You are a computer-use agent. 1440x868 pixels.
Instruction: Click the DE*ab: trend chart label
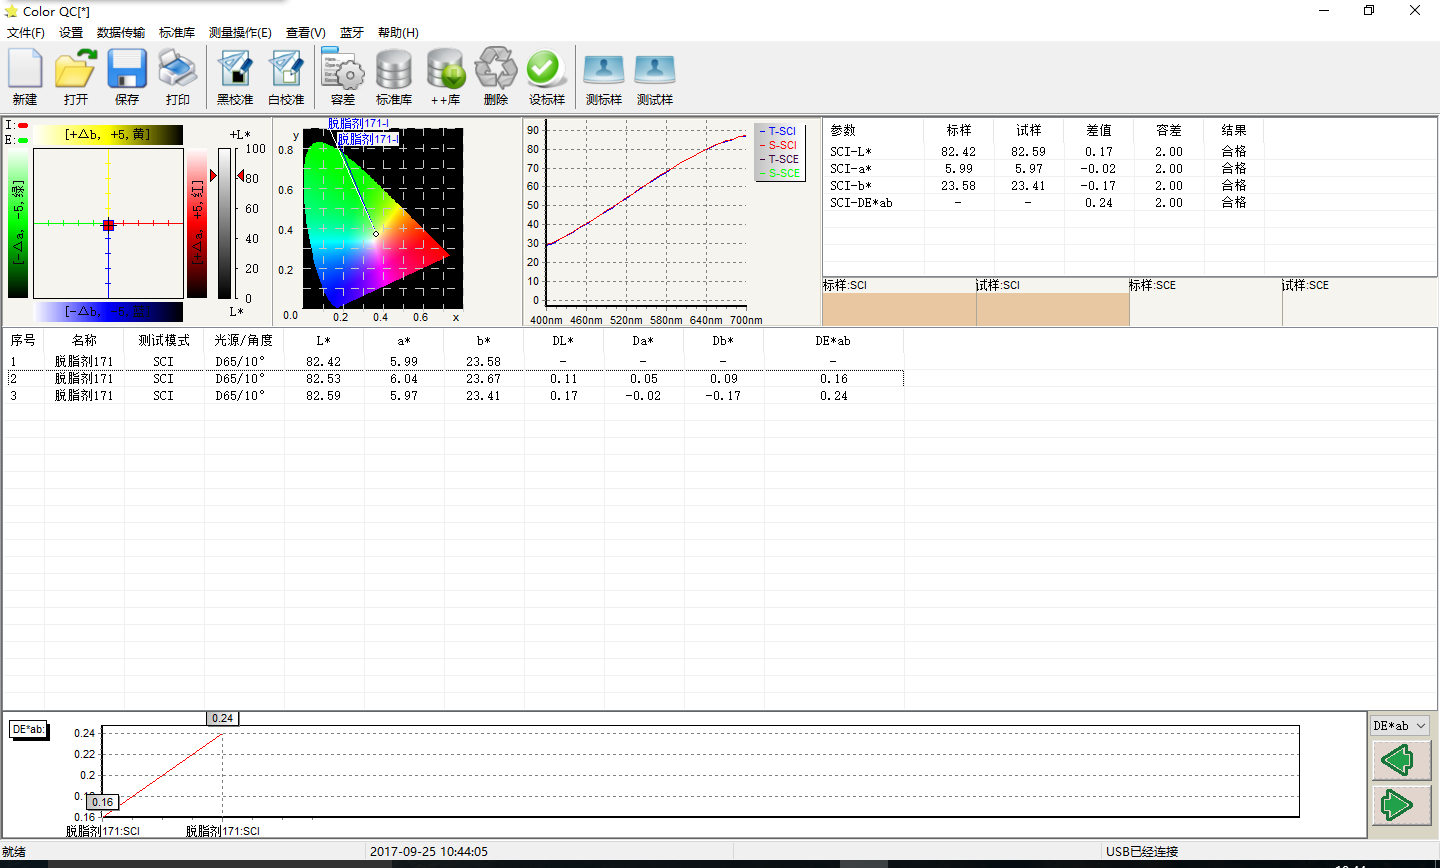(x=28, y=730)
